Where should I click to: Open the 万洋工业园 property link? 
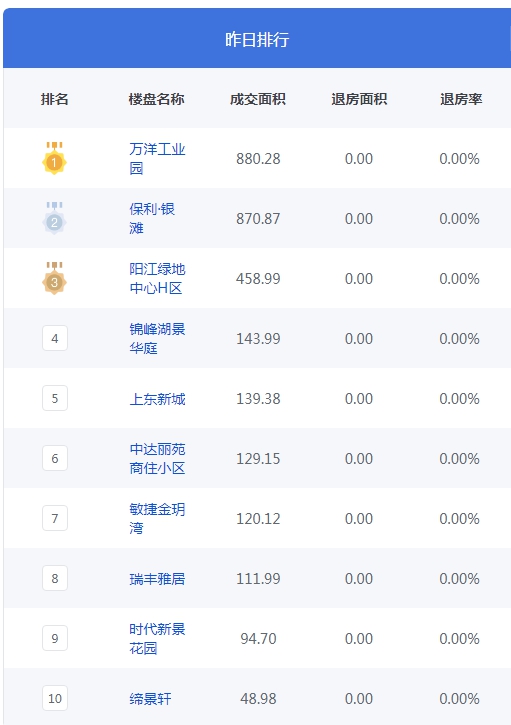tap(157, 158)
